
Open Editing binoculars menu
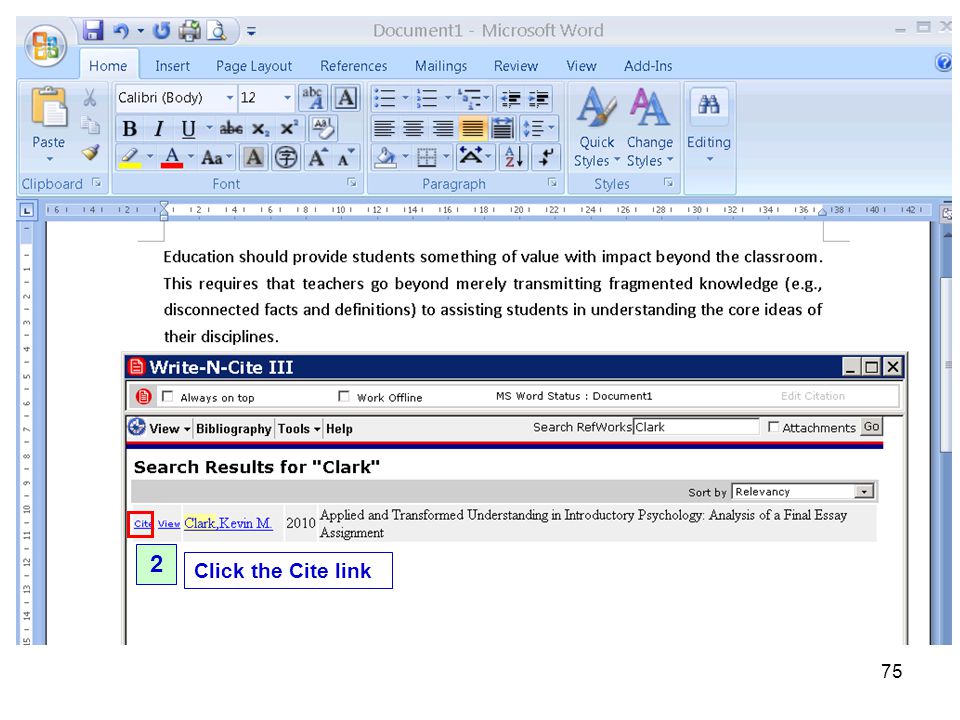click(x=708, y=126)
